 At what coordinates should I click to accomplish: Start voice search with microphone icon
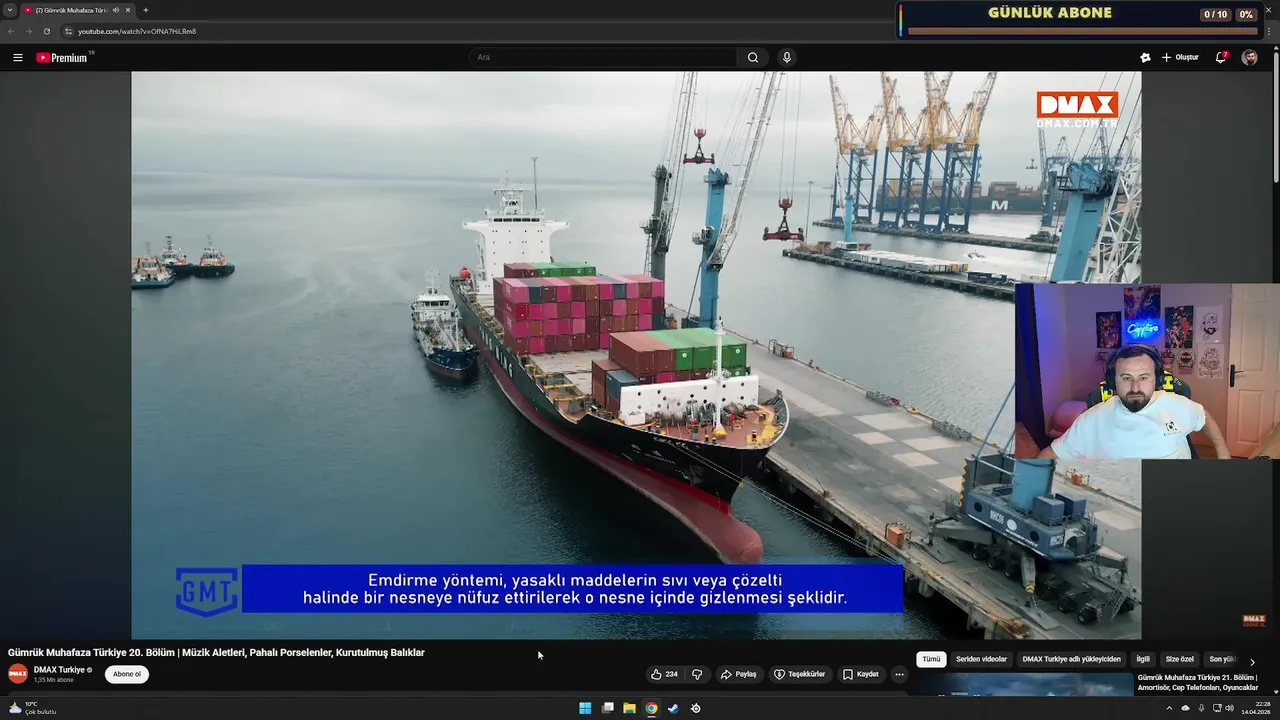787,57
